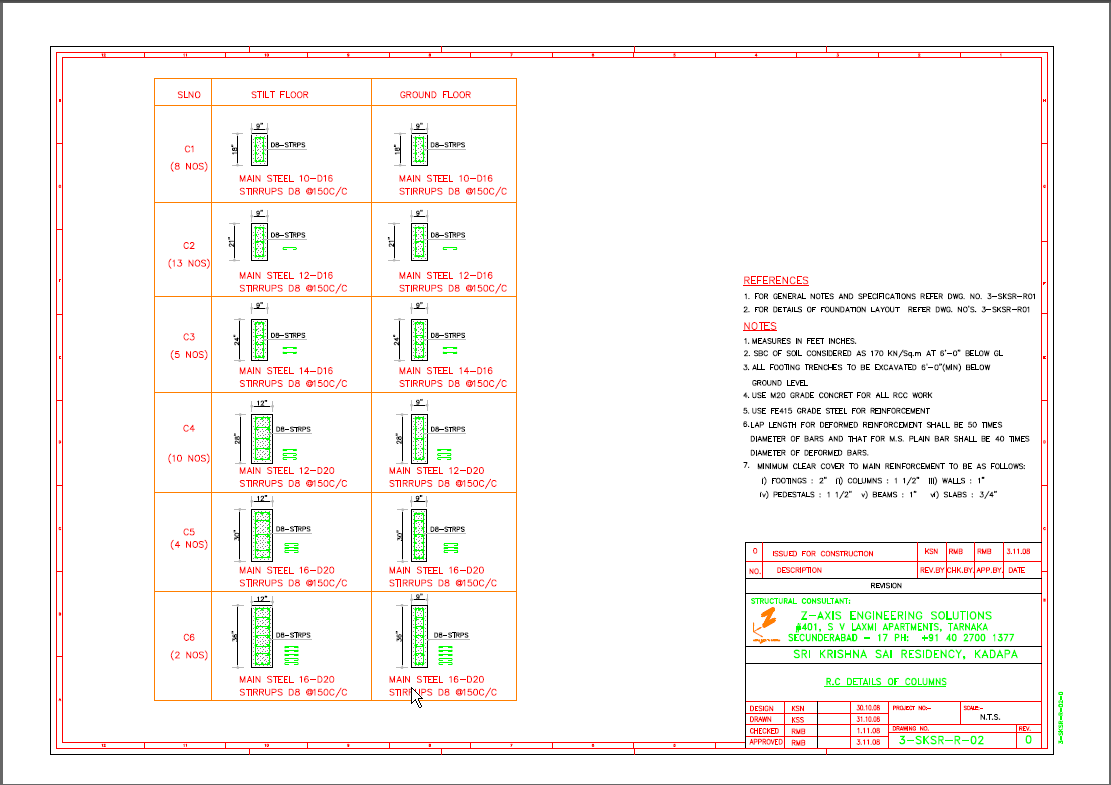
Task: Select MAIN STEEL 16-D20 in C5 stilt floor cell
Action: [x=287, y=570]
